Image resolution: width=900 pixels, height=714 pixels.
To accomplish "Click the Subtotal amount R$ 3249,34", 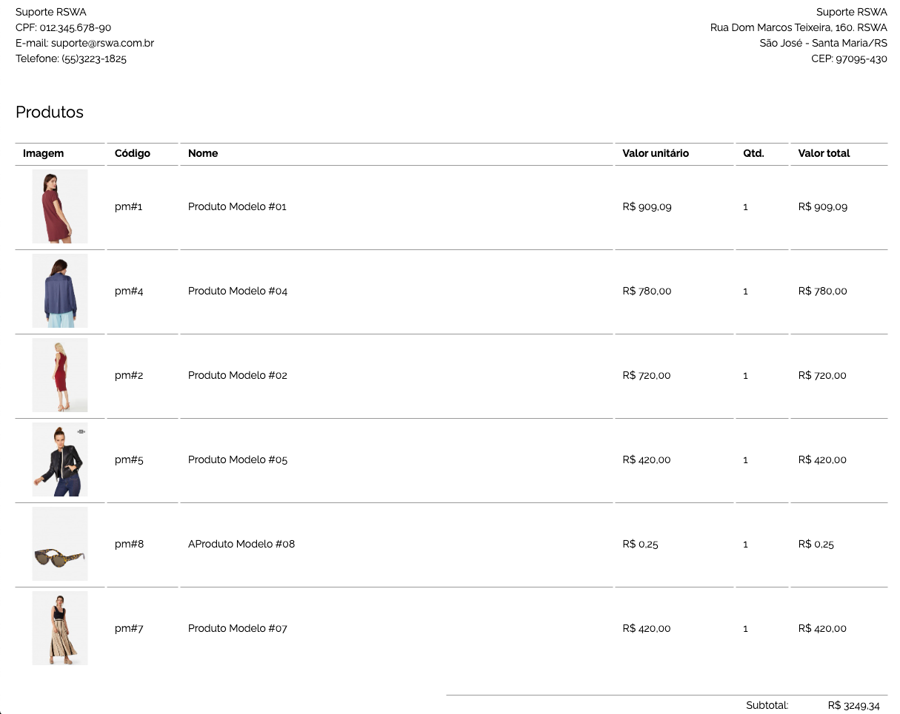I will 853,705.
